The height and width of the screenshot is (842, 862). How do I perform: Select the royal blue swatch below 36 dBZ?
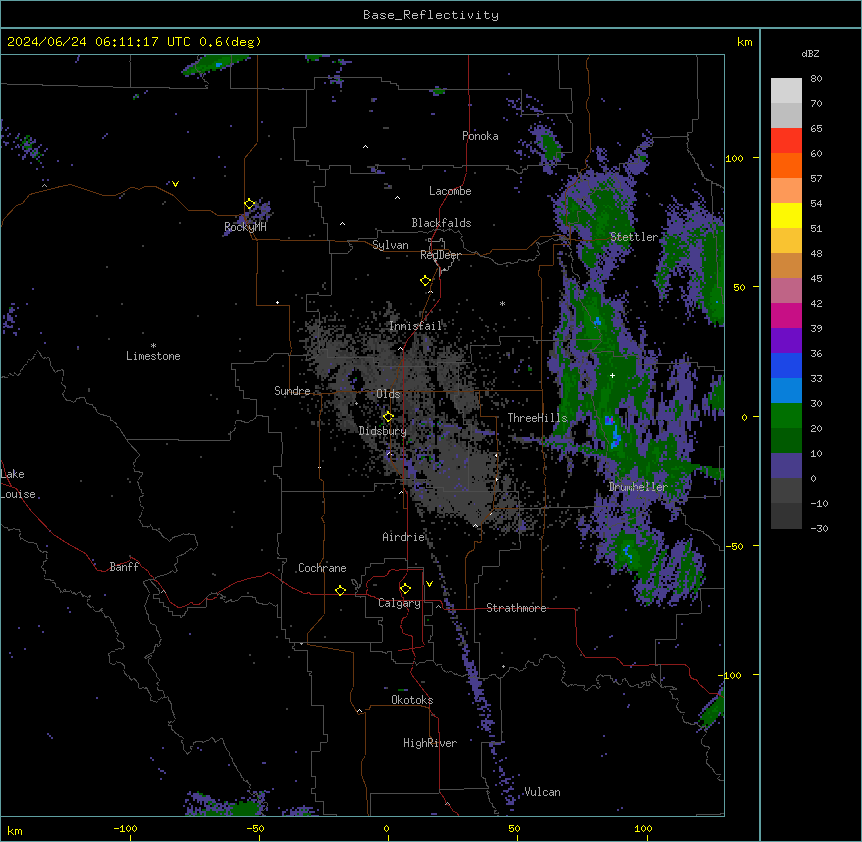click(x=786, y=365)
